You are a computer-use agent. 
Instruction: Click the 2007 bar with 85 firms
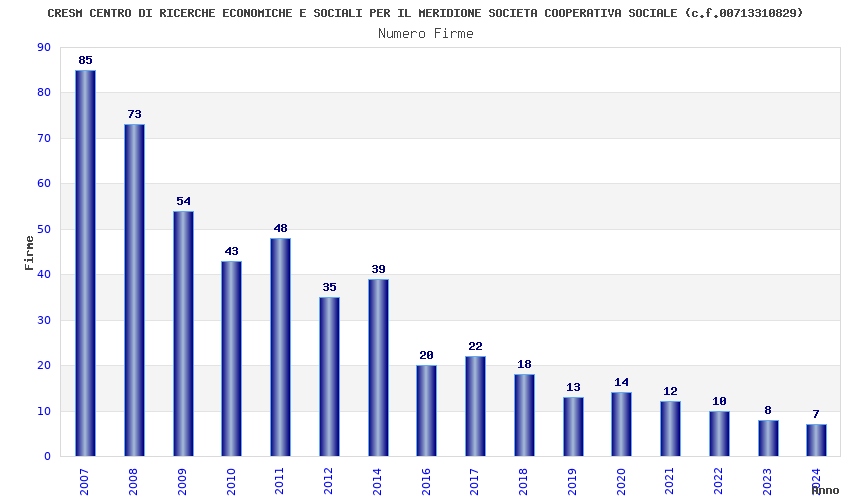click(85, 263)
